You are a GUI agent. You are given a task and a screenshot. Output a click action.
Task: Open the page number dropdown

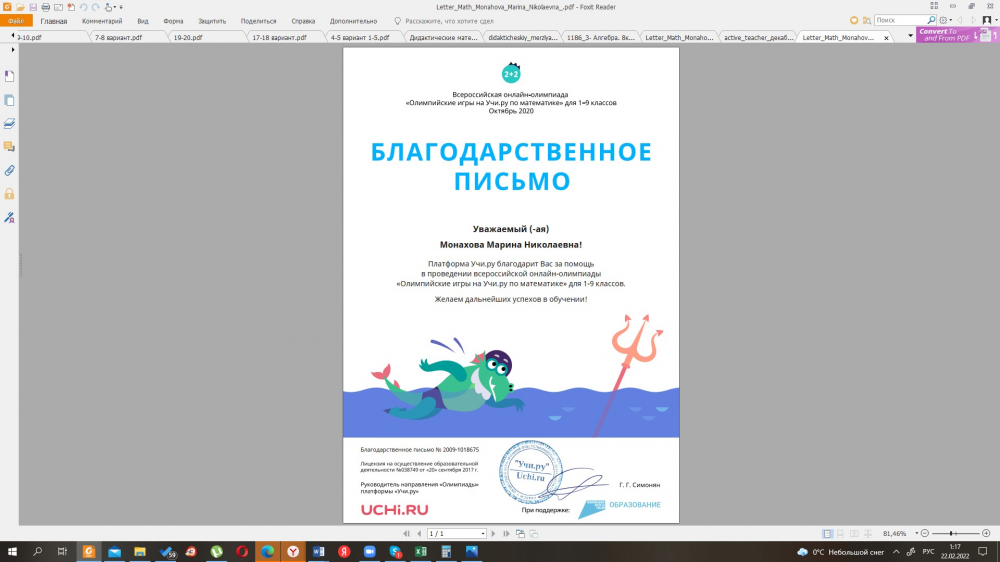coord(483,533)
